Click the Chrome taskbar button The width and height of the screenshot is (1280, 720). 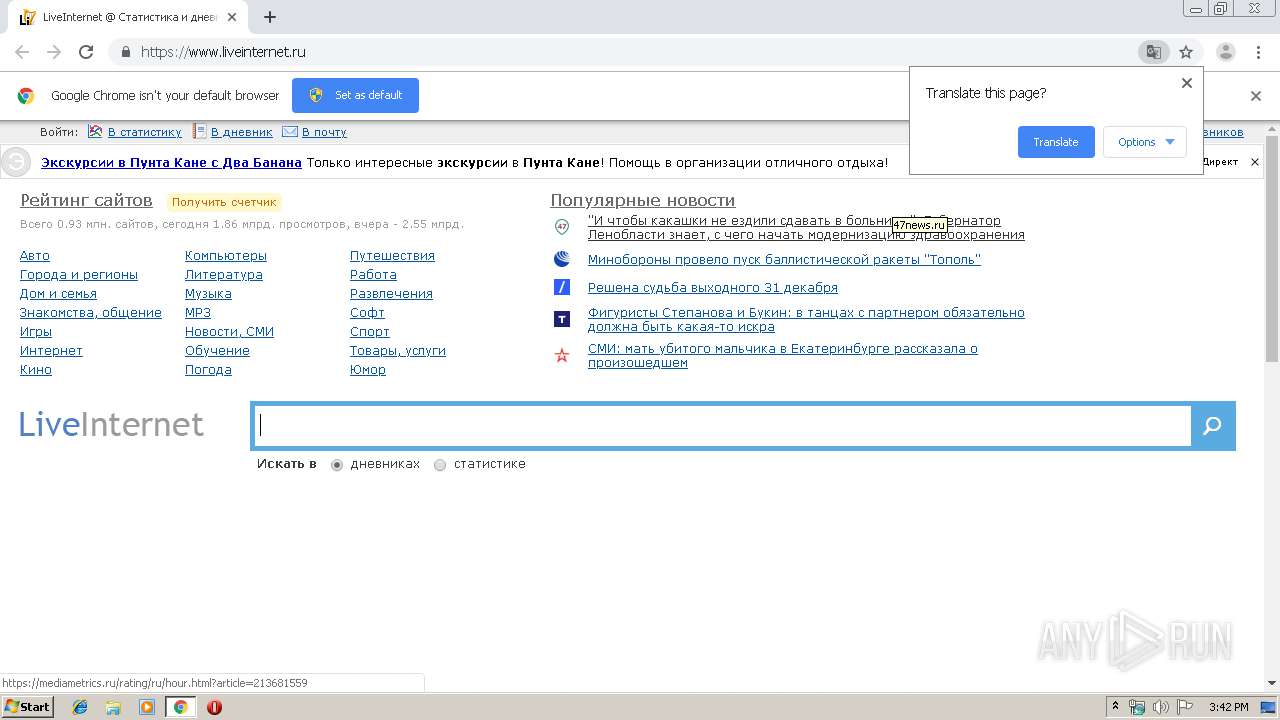click(180, 707)
